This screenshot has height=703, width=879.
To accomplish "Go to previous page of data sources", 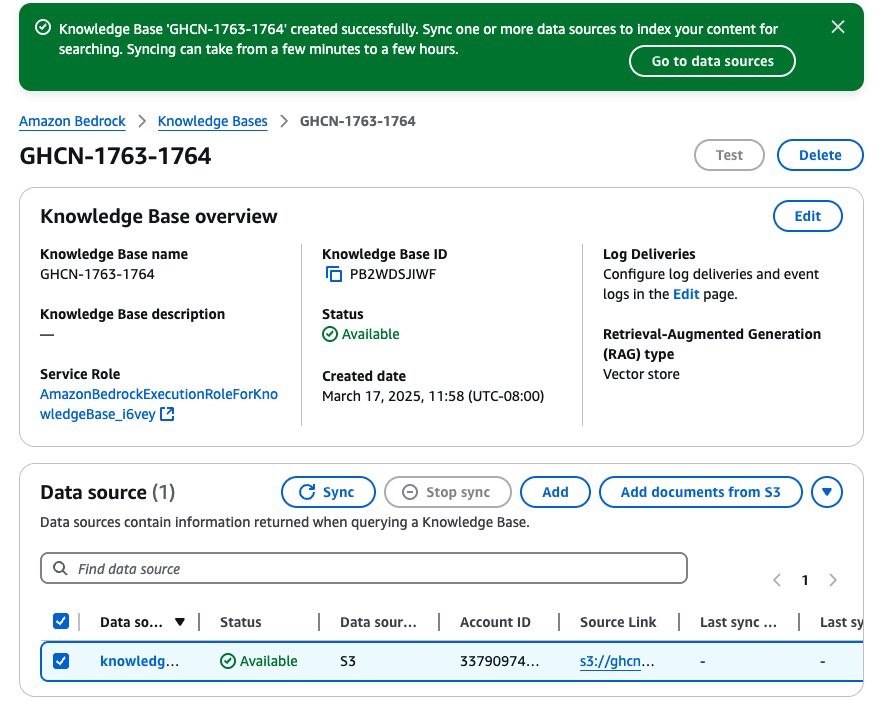I will [777, 580].
